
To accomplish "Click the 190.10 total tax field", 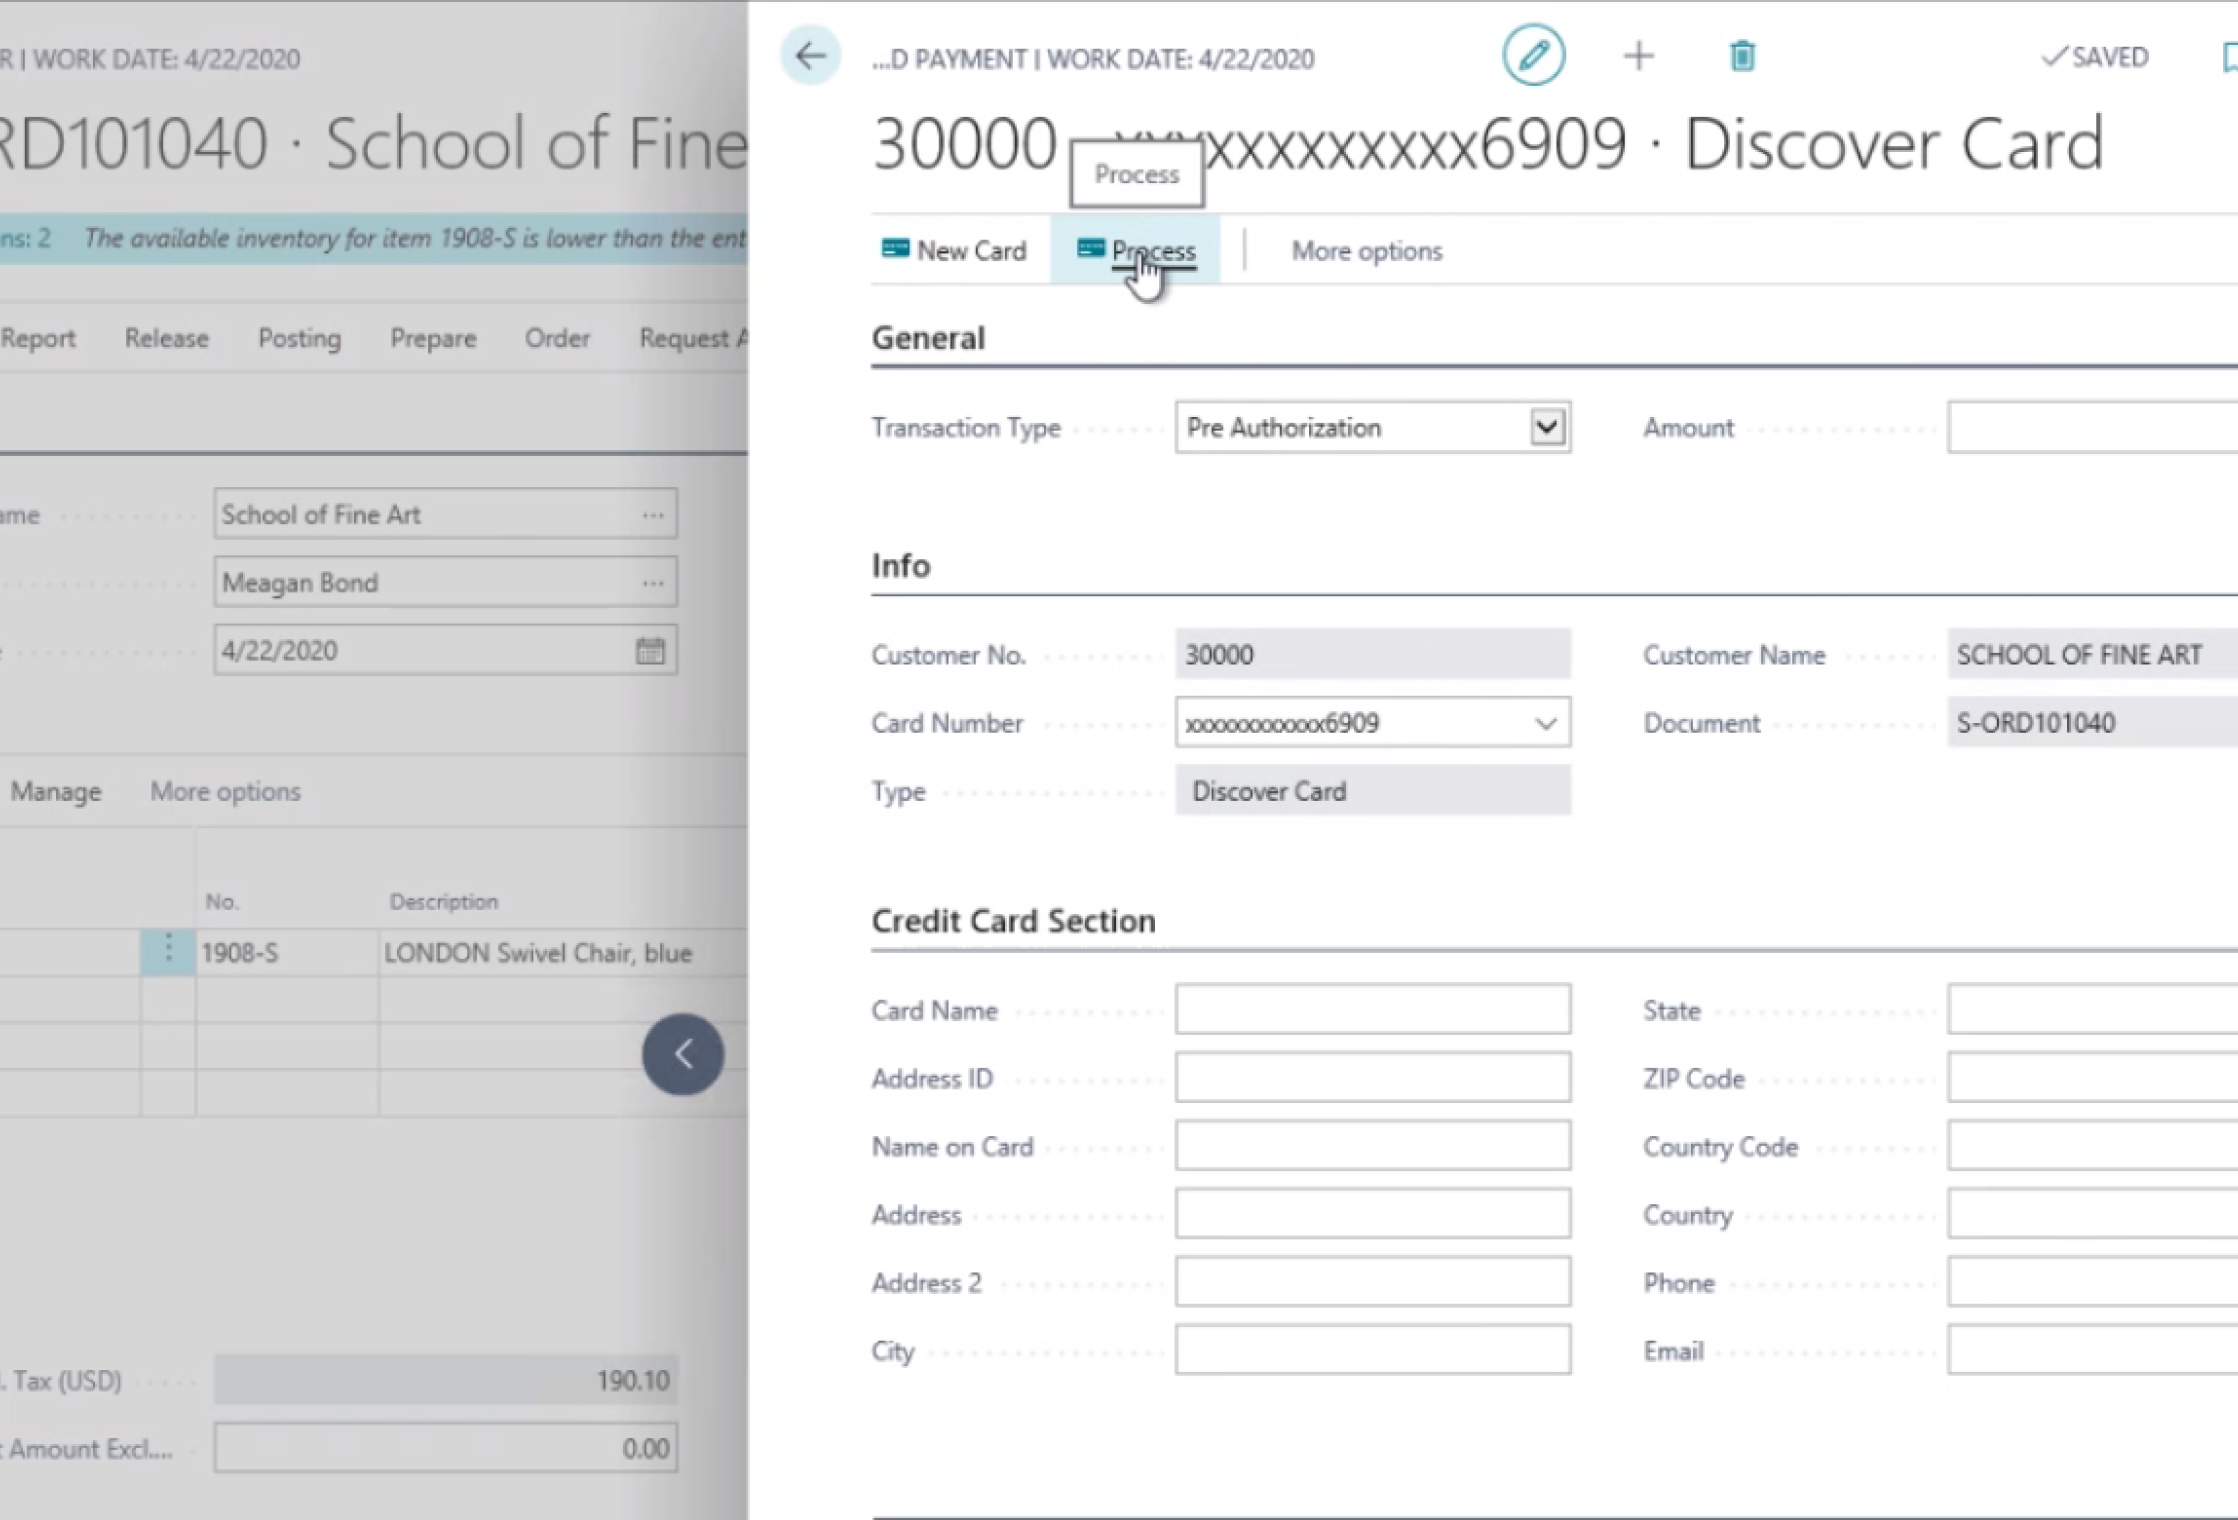I will (445, 1380).
